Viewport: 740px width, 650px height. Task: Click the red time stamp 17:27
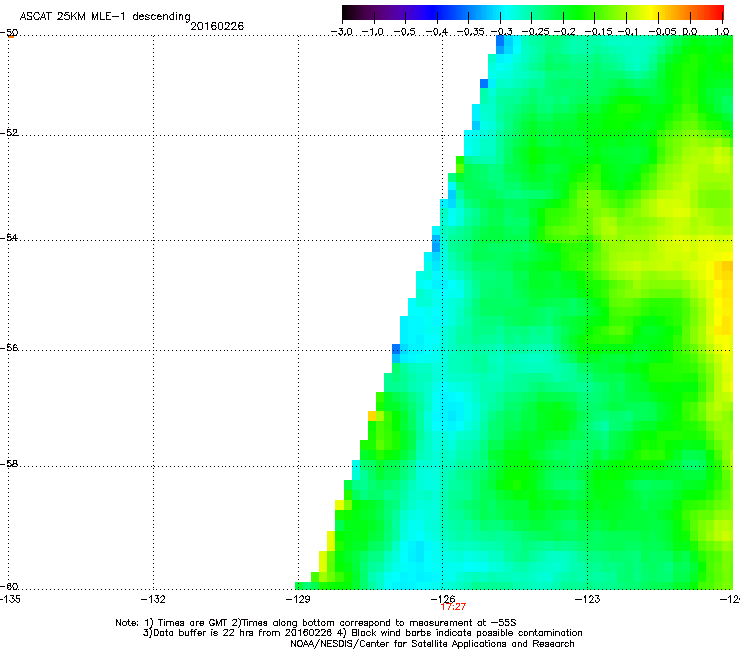(453, 607)
